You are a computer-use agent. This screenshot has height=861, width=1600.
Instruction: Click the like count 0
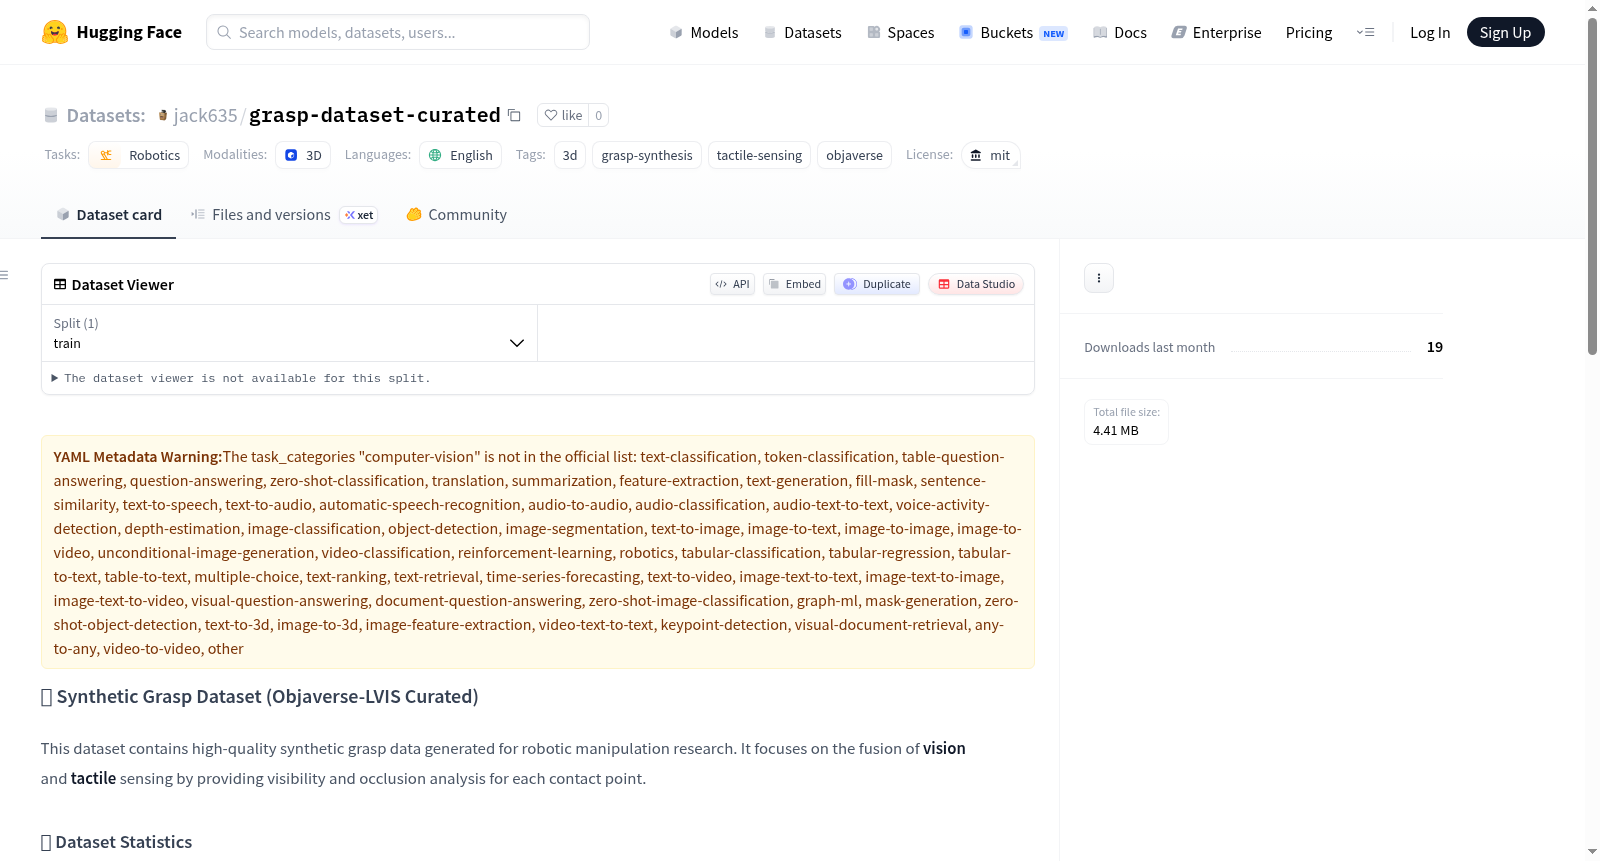[599, 115]
